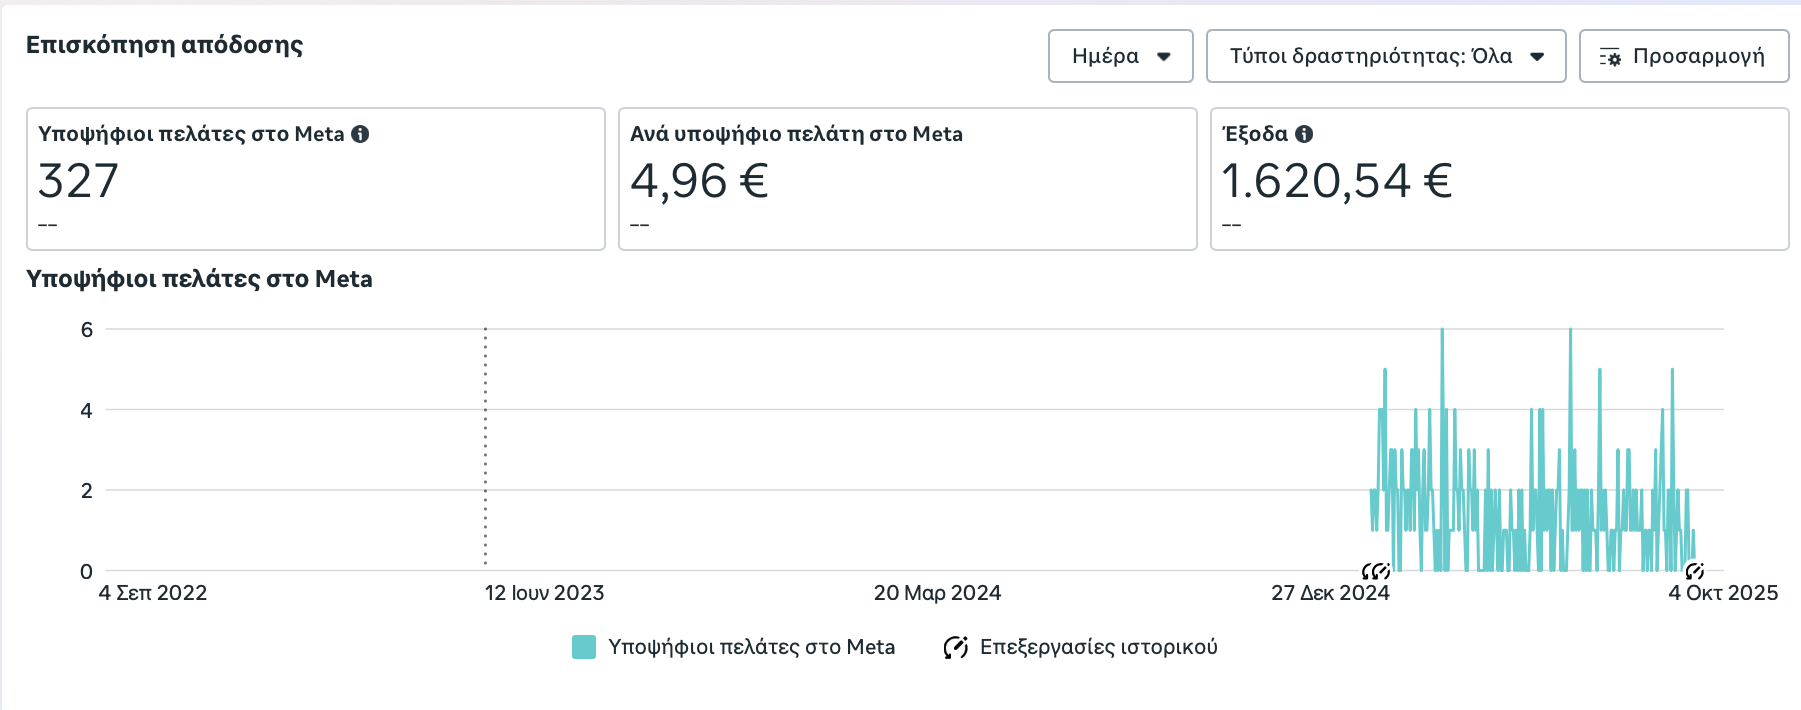Click info icon beside Υποψήφιοι πελάτες στο Meta card title
The width and height of the screenshot is (1801, 710).
click(x=360, y=134)
